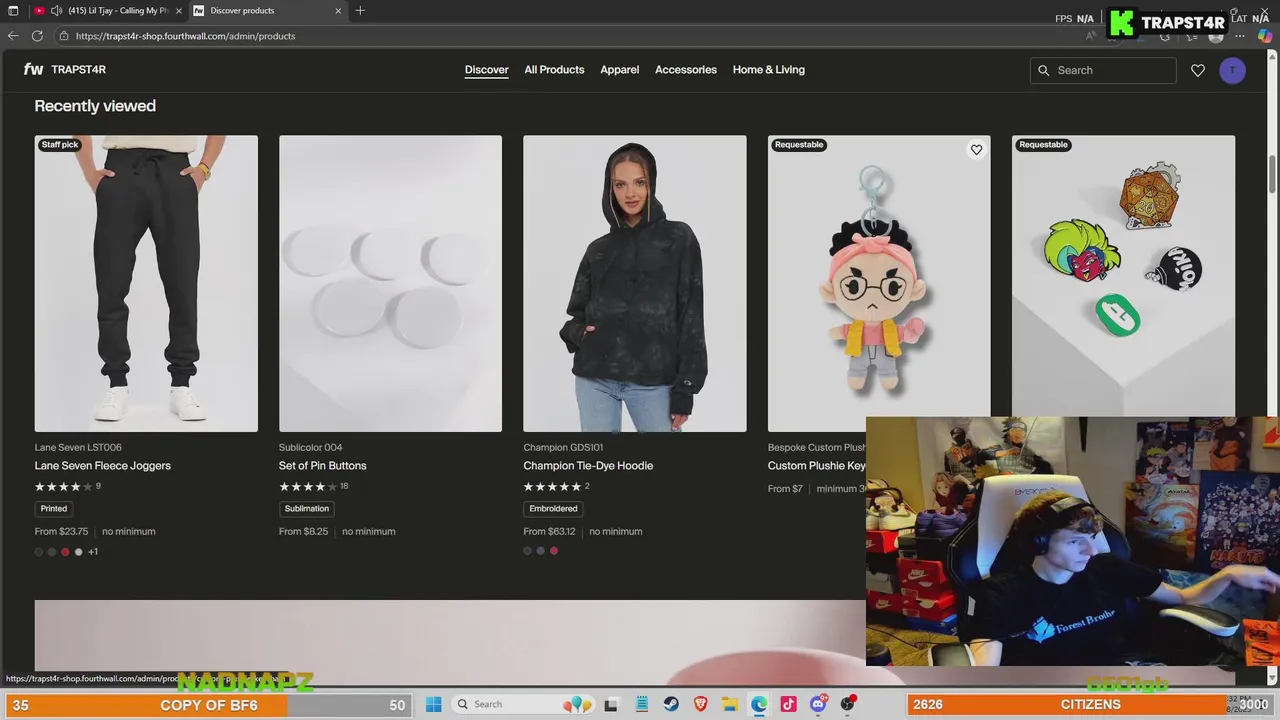Click the 'Sublicolor 004' brand label
This screenshot has height=720, width=1280.
click(x=311, y=448)
